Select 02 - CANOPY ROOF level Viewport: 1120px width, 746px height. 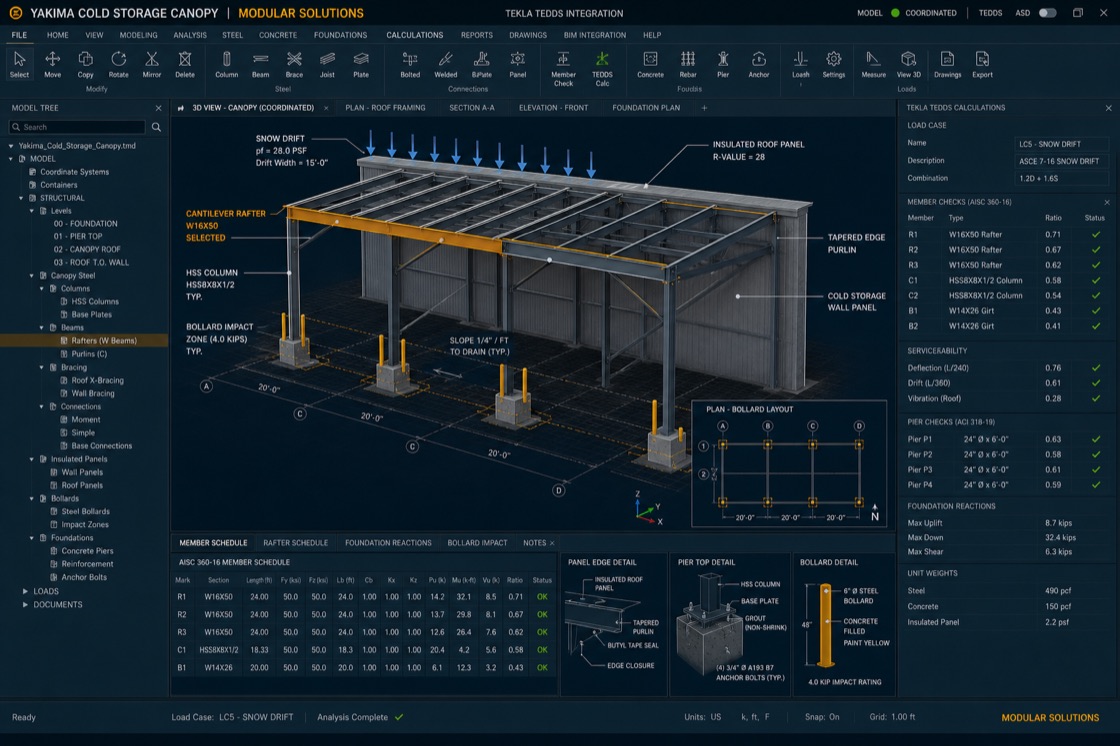[87, 249]
